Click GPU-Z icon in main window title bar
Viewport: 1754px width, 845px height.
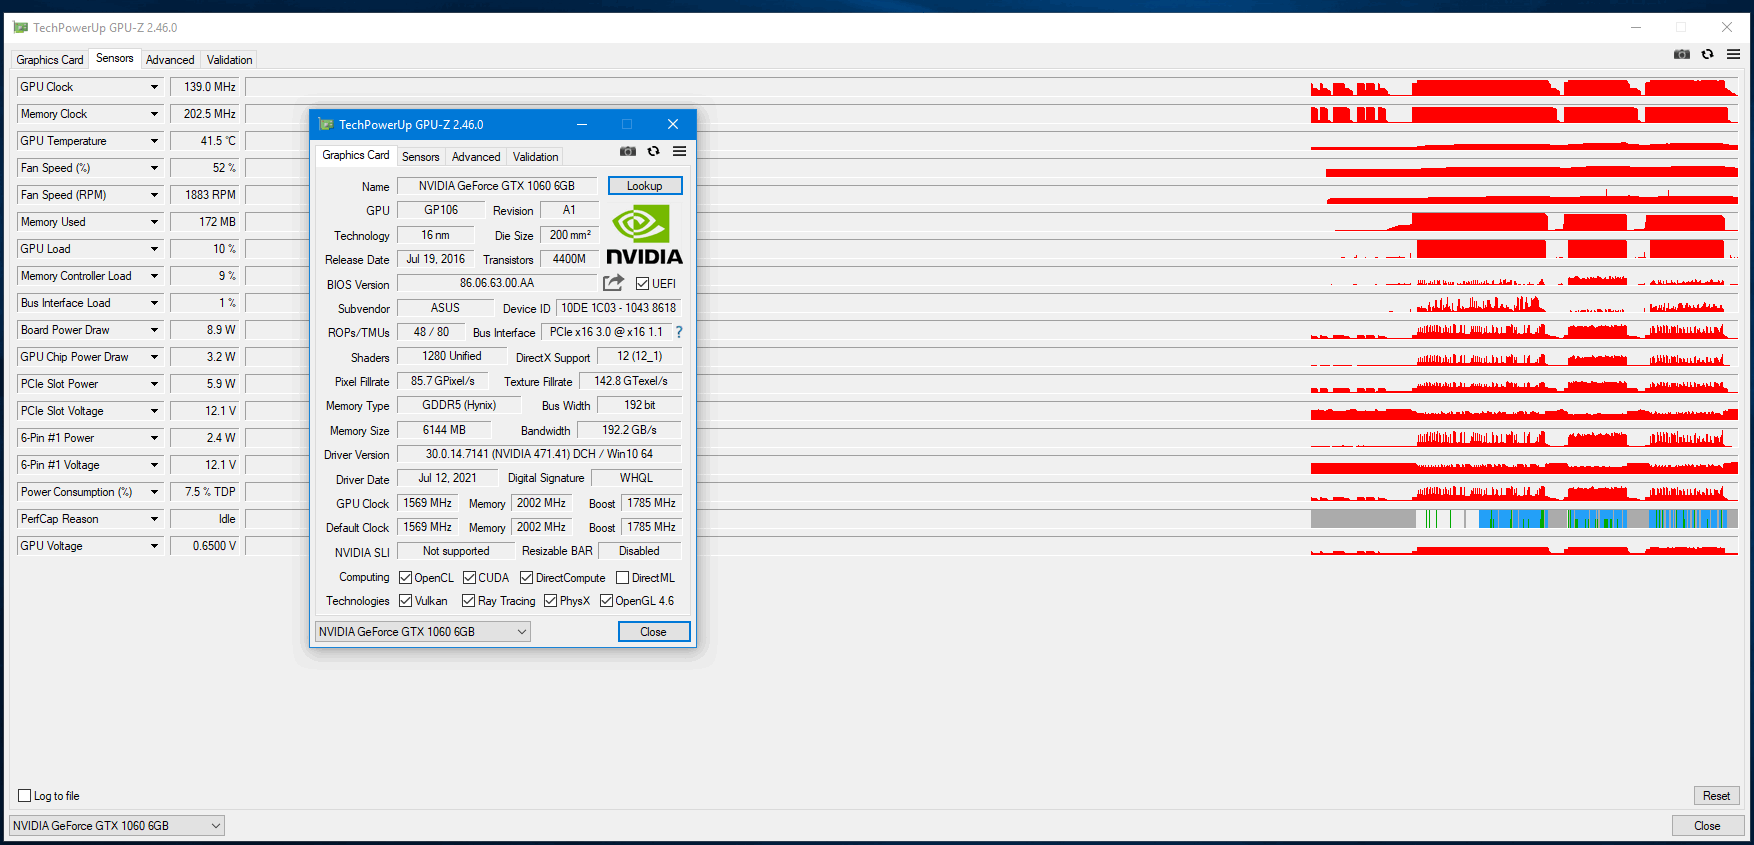(20, 27)
